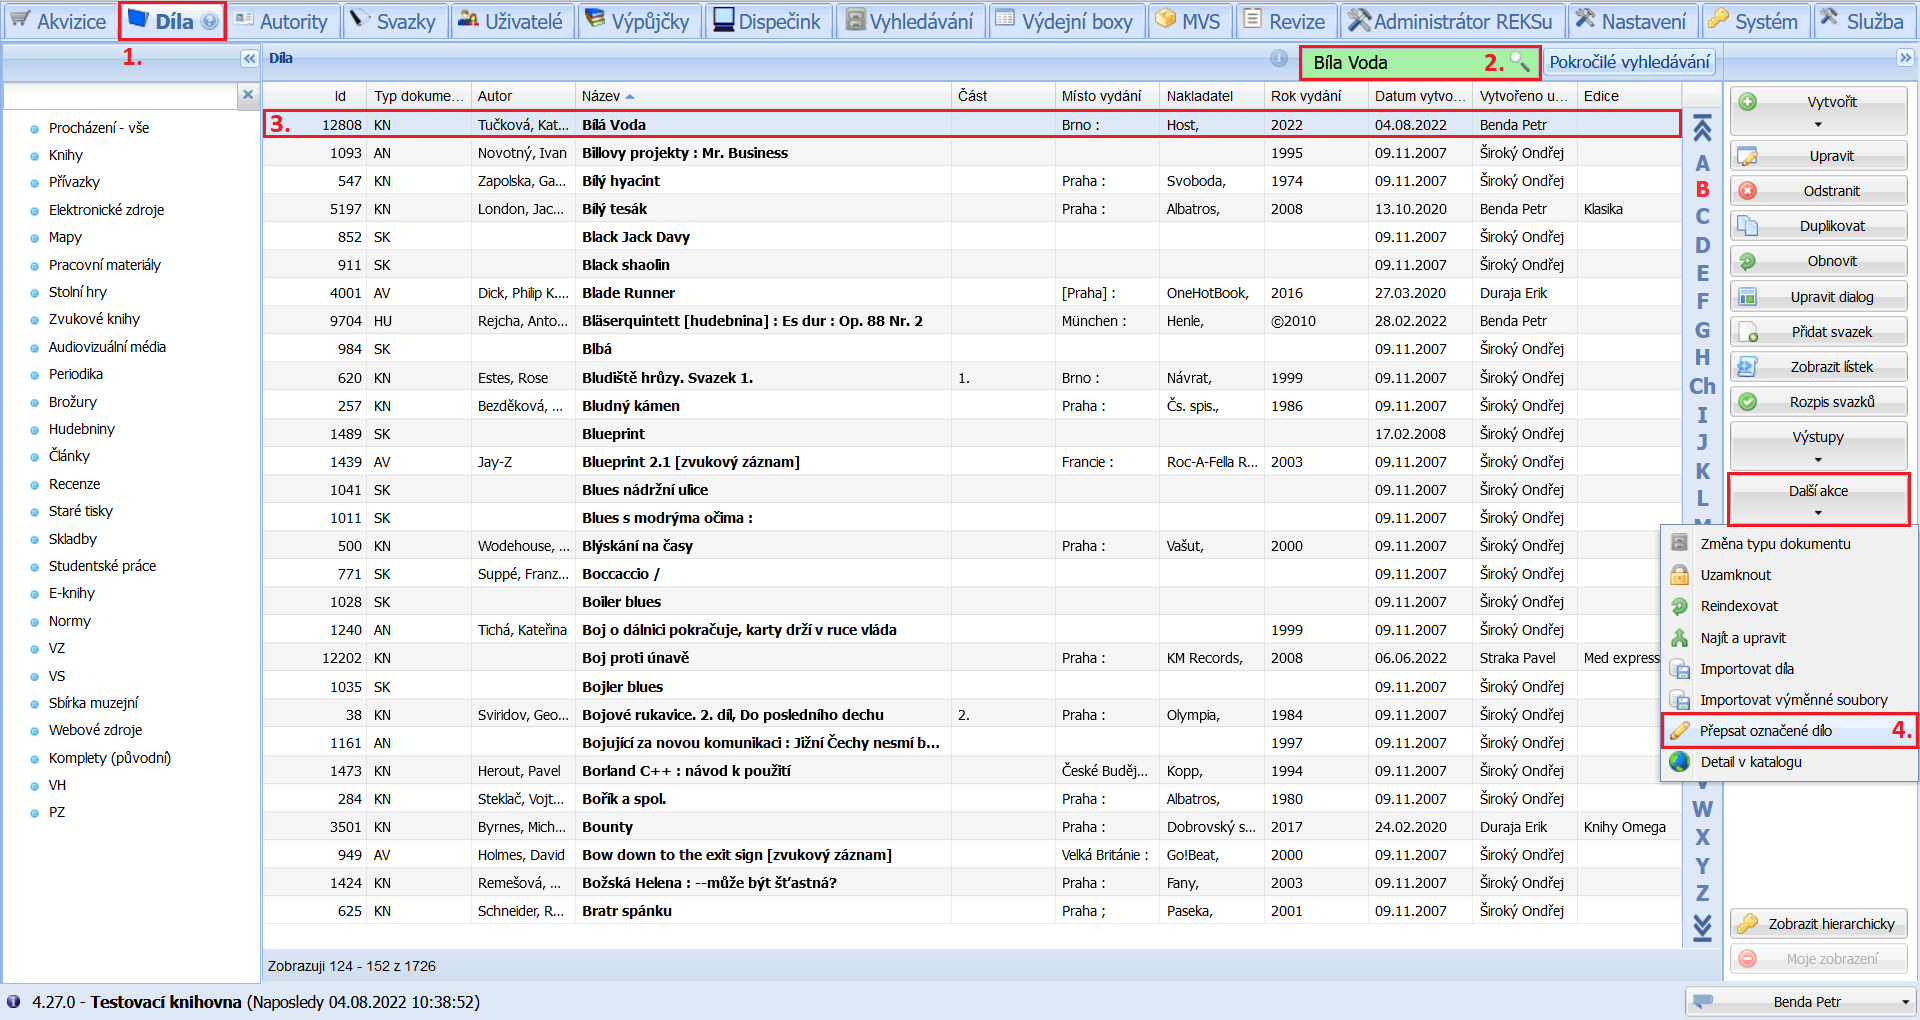Select Studentské práce category
This screenshot has width=1920, height=1020.
pos(102,566)
